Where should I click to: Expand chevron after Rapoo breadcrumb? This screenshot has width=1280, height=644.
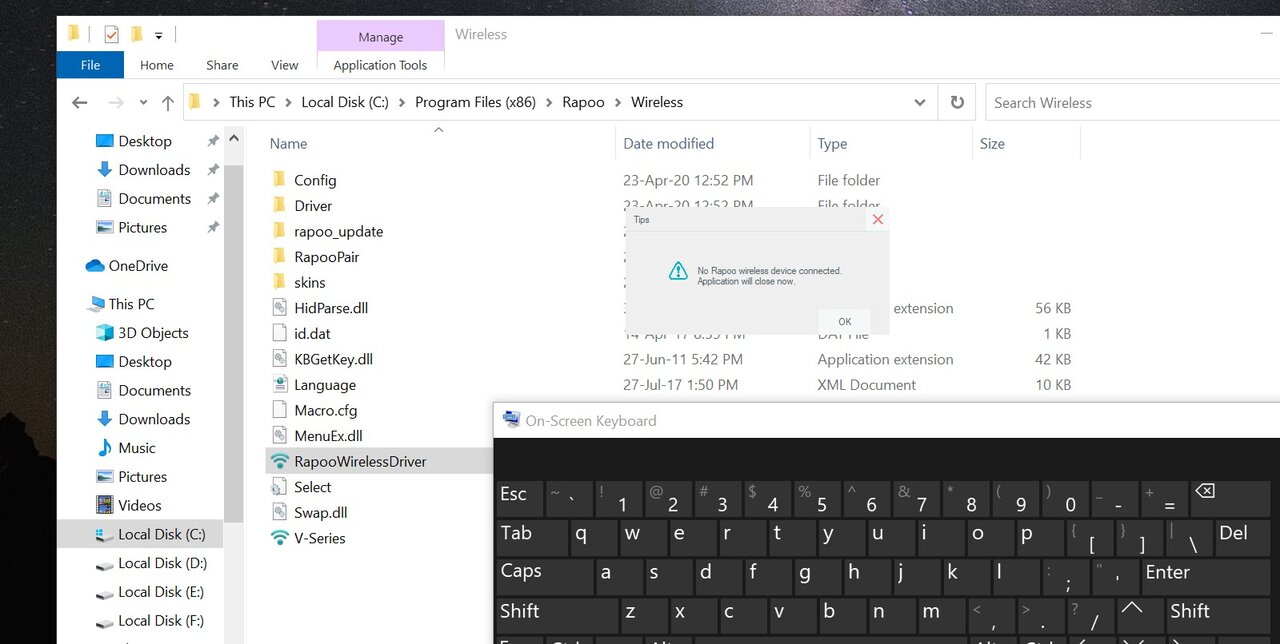(618, 102)
